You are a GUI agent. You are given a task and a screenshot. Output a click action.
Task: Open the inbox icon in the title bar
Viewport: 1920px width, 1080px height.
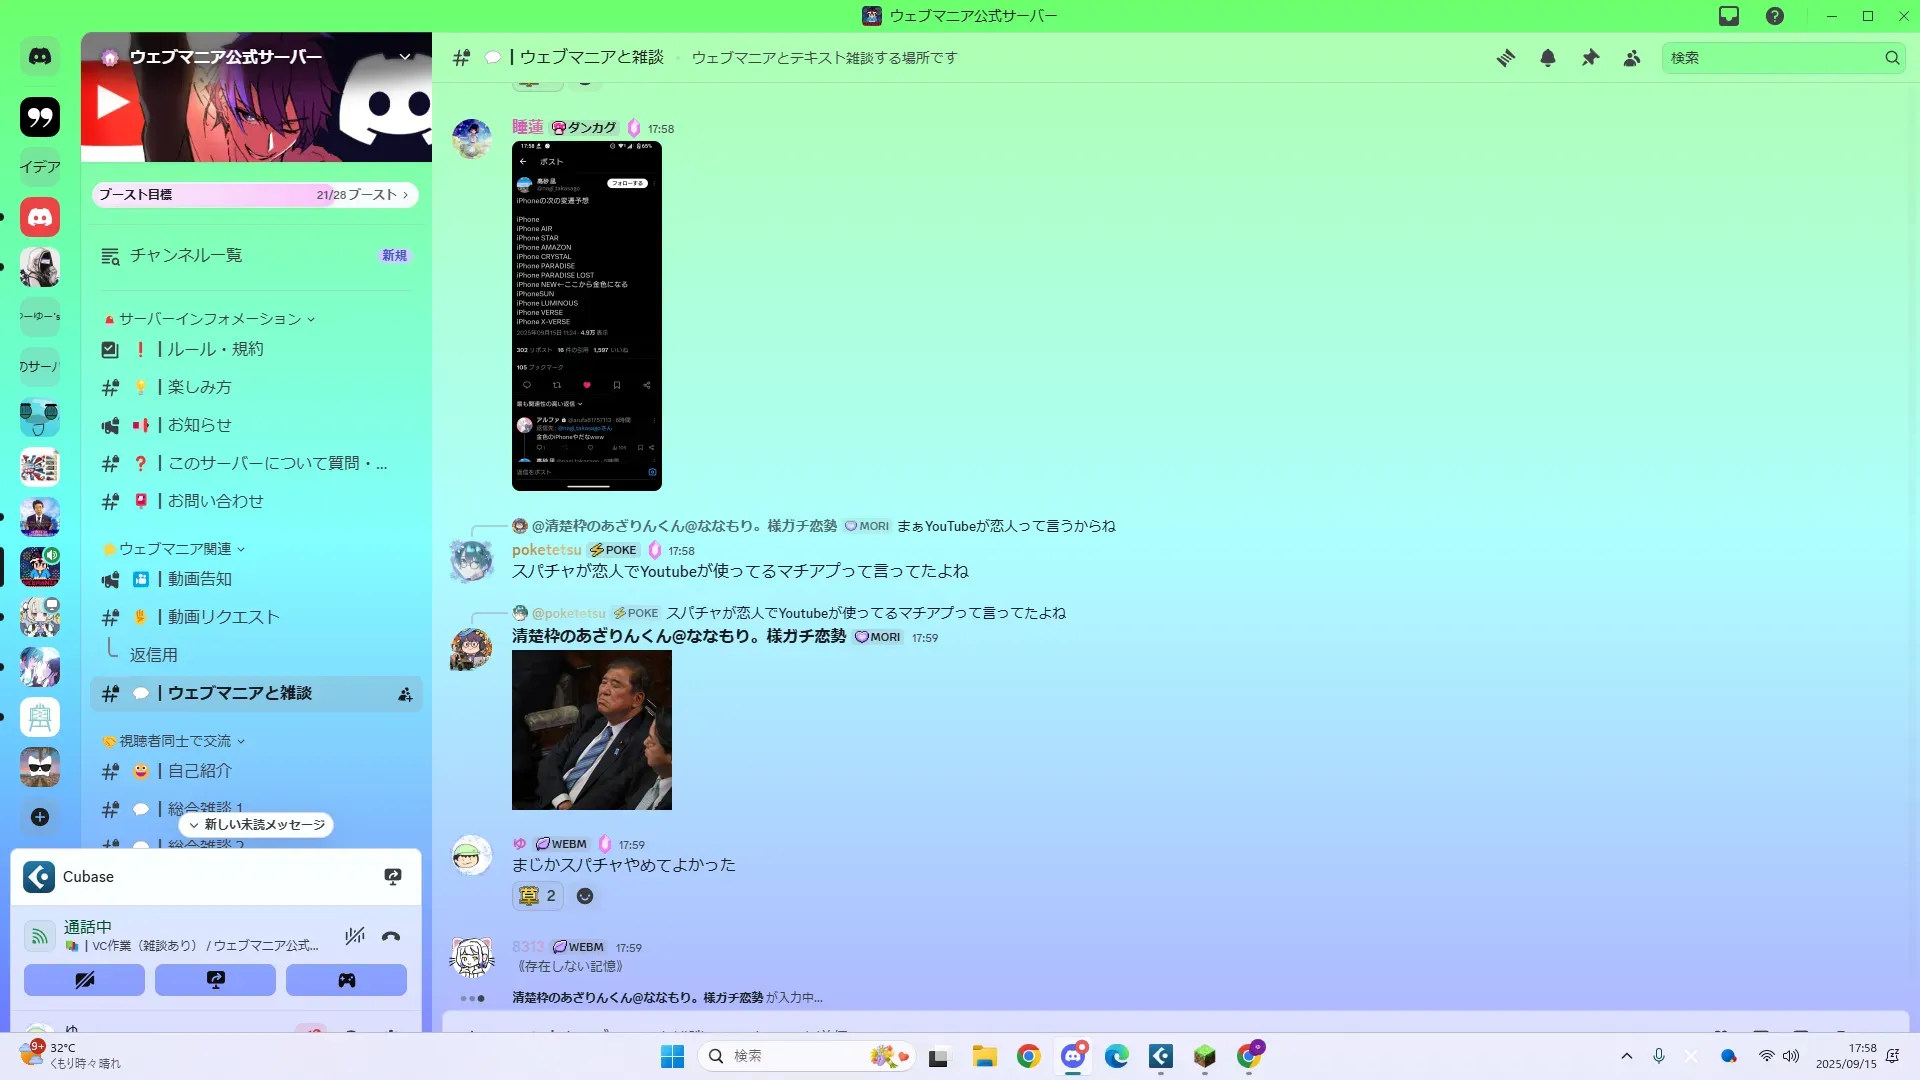point(1729,16)
